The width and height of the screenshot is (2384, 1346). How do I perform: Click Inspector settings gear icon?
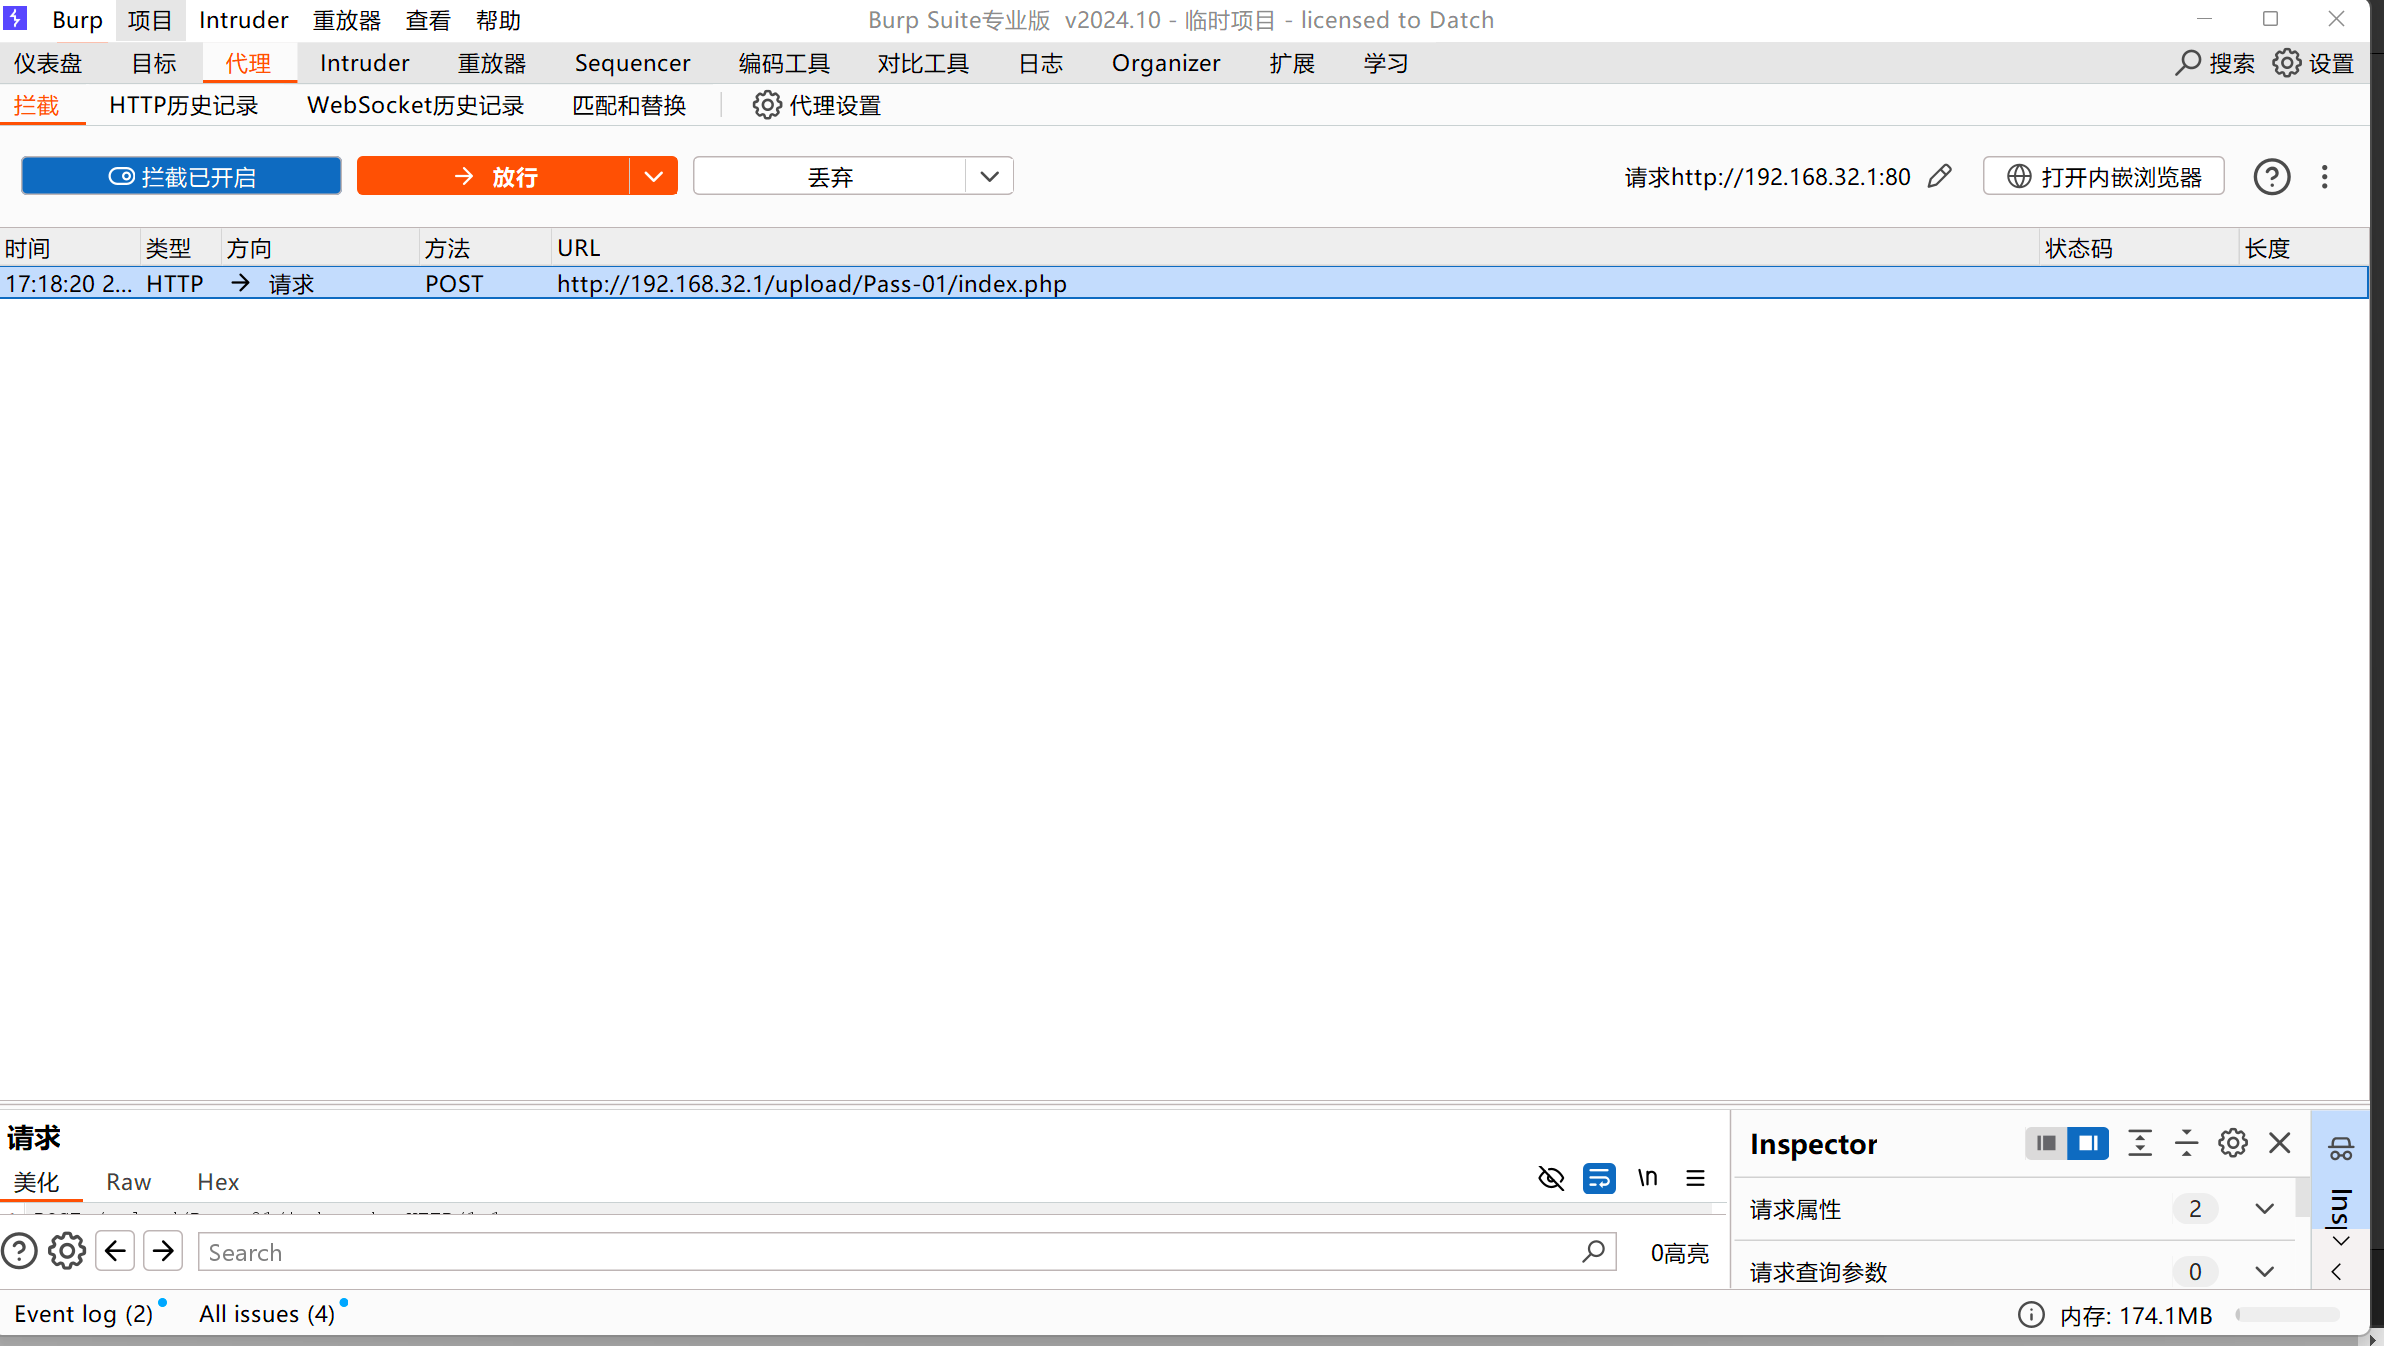point(2232,1143)
